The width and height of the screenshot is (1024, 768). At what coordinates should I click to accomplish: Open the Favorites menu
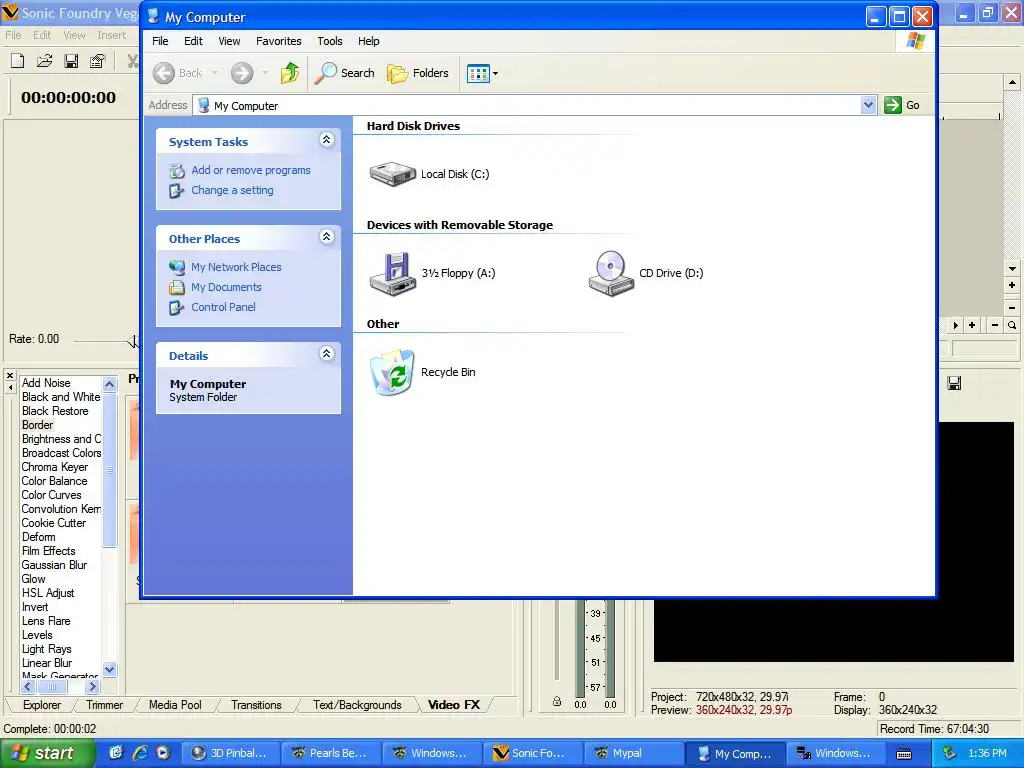click(278, 41)
